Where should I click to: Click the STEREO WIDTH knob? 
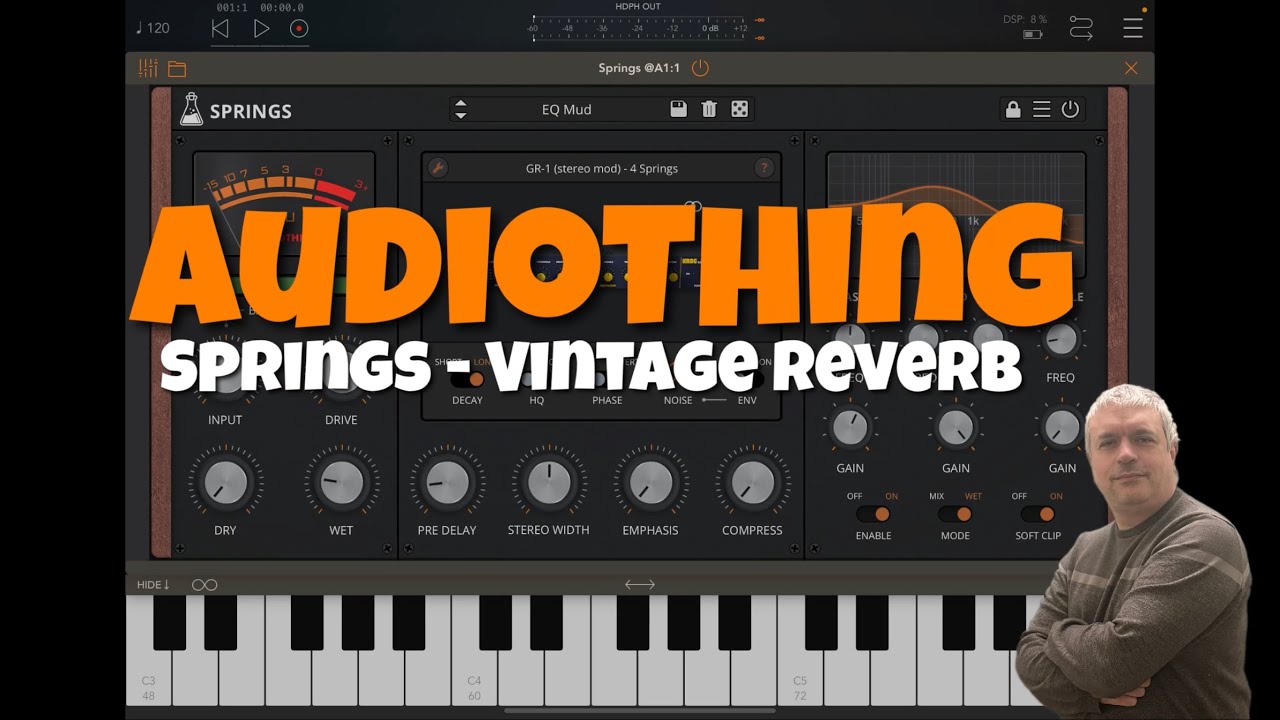coord(548,483)
